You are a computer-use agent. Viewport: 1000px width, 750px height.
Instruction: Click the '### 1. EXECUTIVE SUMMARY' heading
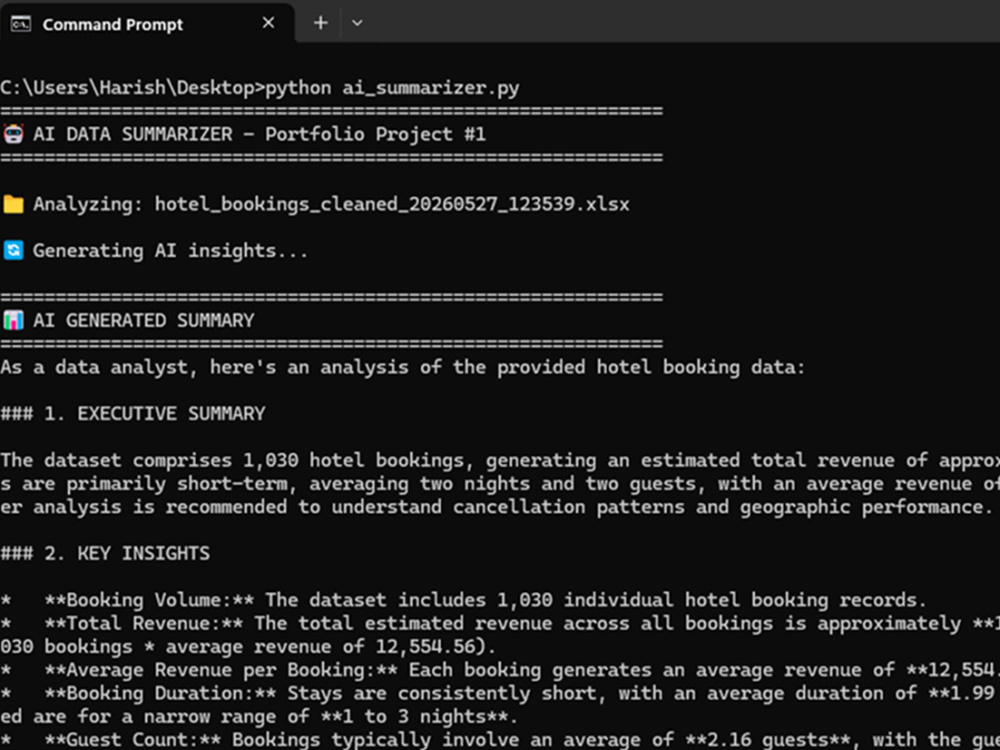tap(133, 413)
